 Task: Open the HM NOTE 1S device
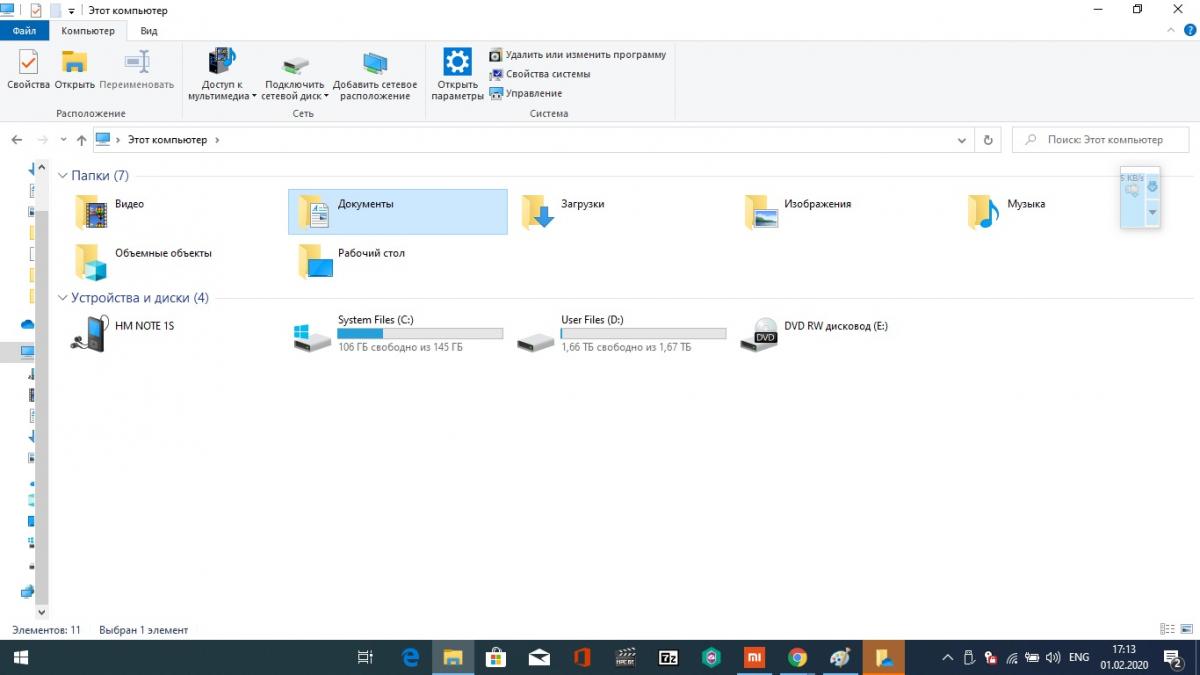144,326
